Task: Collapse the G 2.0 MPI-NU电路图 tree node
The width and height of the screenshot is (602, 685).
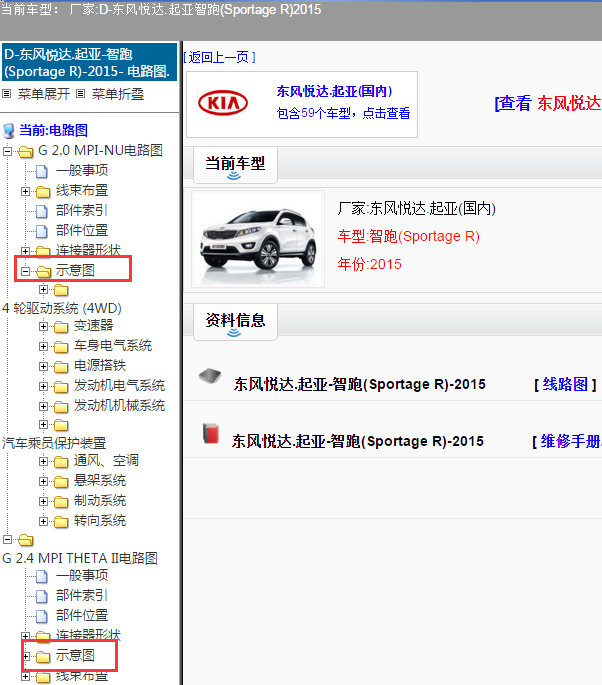Action: (x=7, y=151)
